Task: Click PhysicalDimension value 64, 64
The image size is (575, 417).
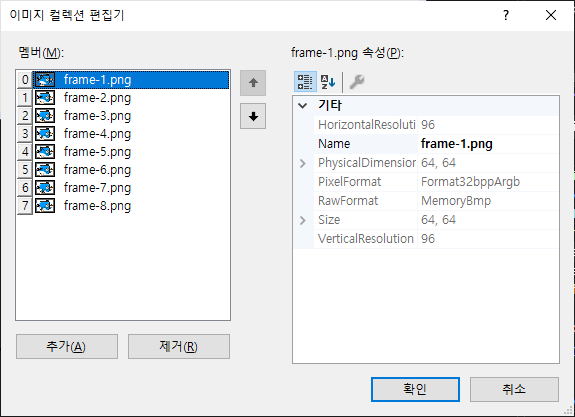Action: [438, 163]
